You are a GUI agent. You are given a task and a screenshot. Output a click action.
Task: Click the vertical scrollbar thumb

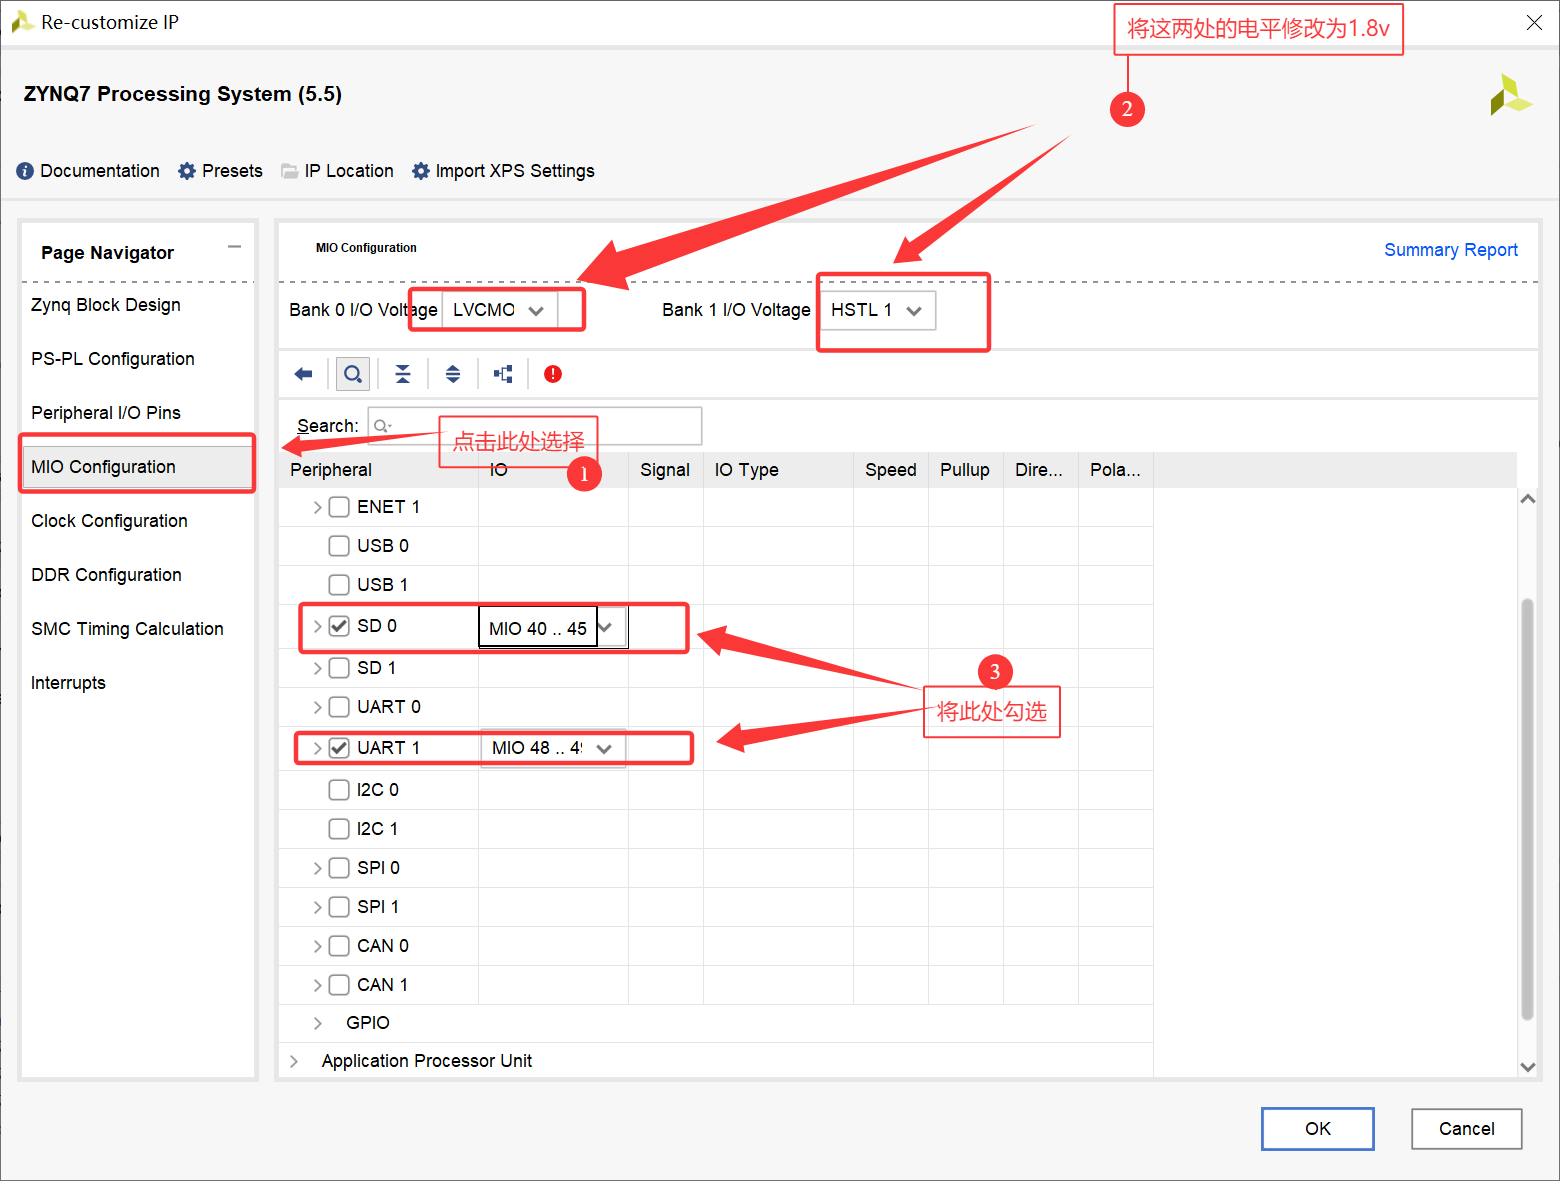point(1527,808)
